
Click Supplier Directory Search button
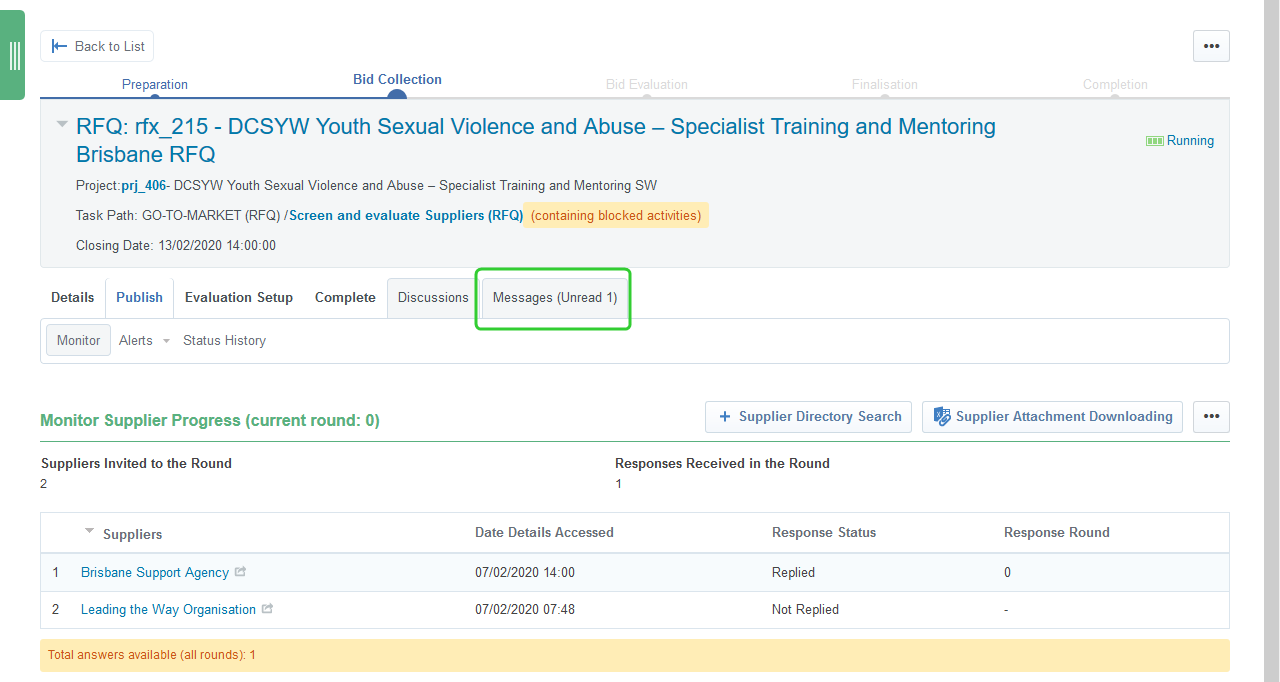click(x=808, y=417)
